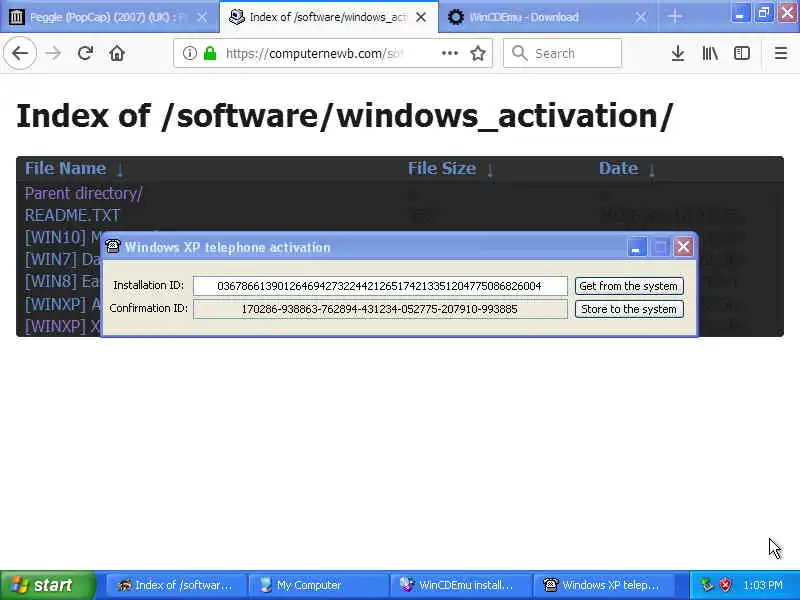Switch to Windows XP telep... taskbar button
This screenshot has width=800, height=600.
(604, 585)
